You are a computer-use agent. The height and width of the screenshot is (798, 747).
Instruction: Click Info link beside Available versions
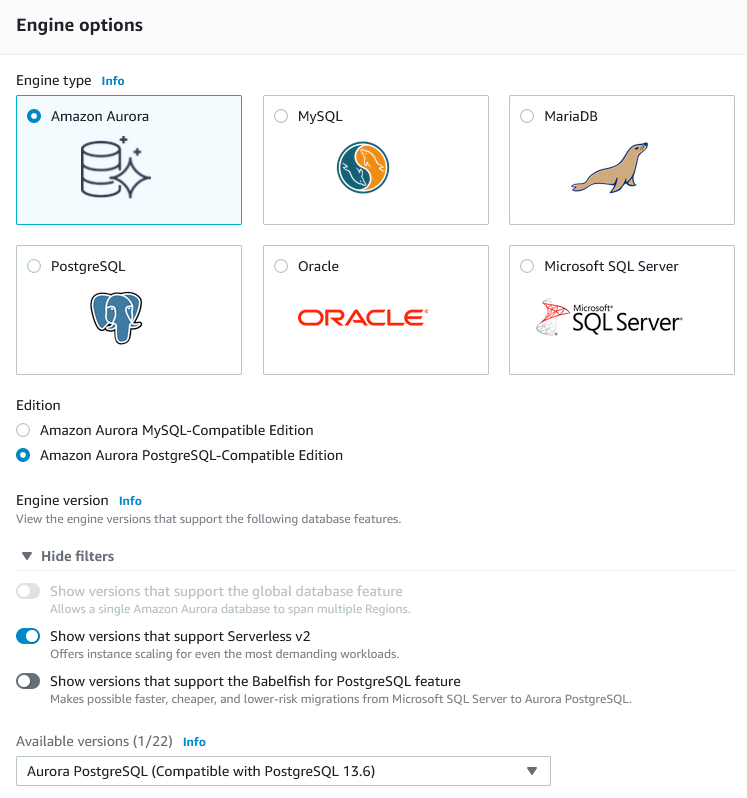[194, 742]
